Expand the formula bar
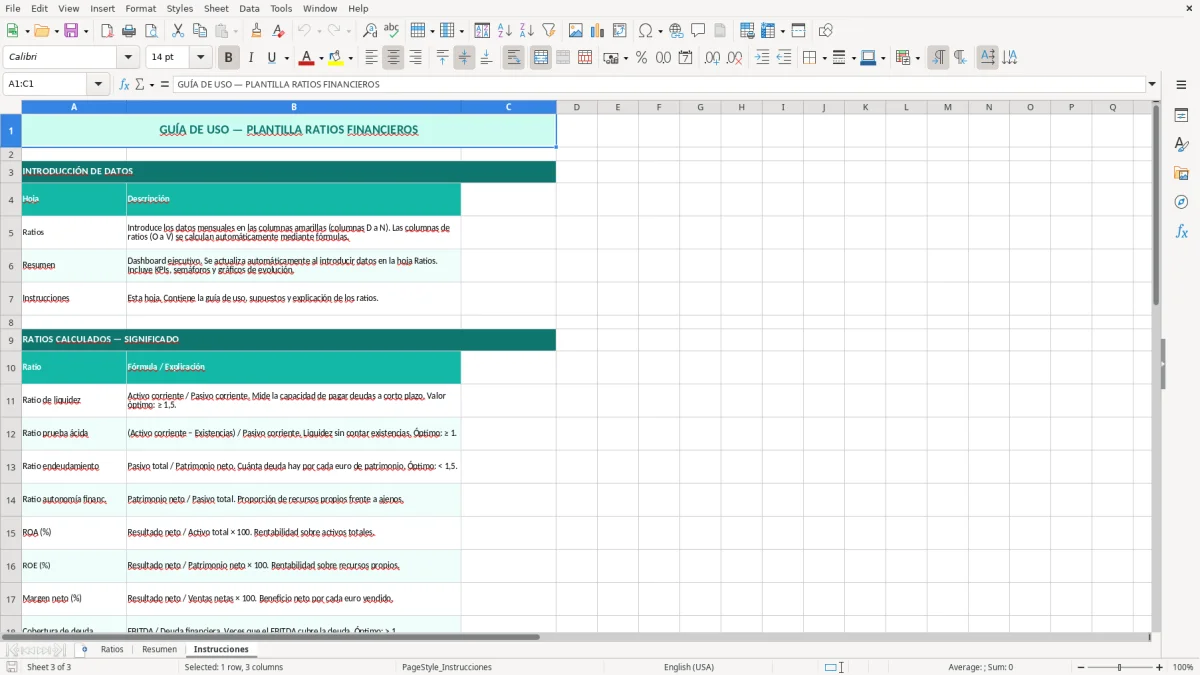1200x675 pixels. click(1152, 85)
